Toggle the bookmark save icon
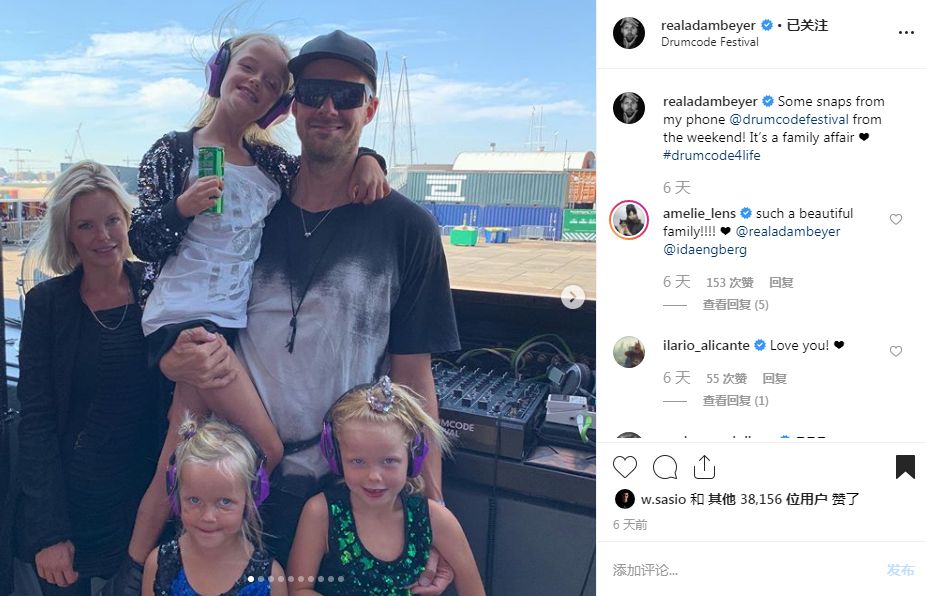Screen dimensions: 926x596 tap(905, 467)
